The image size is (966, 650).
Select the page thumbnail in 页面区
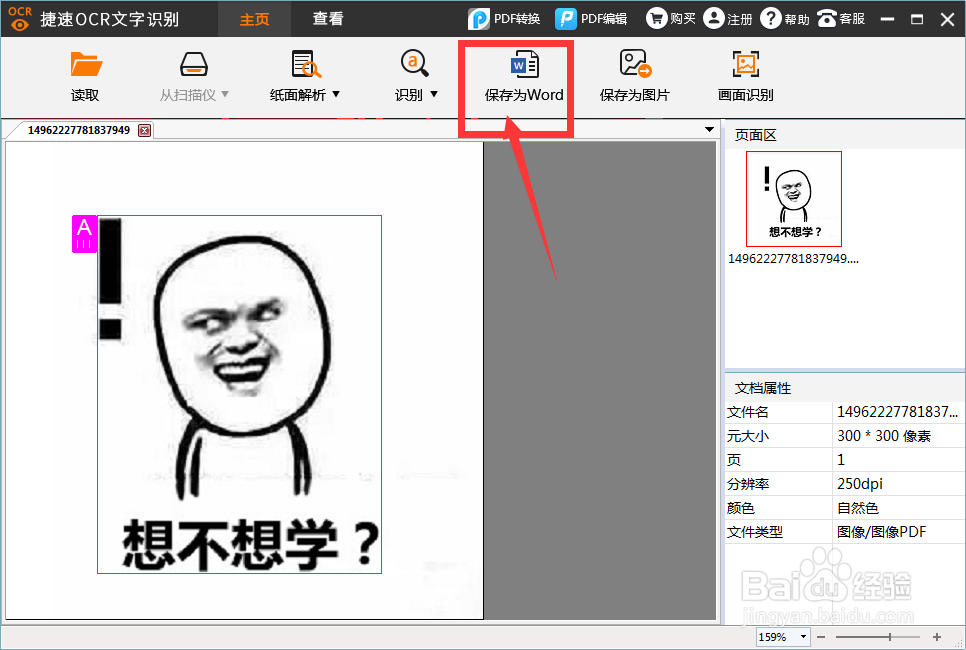tap(794, 199)
